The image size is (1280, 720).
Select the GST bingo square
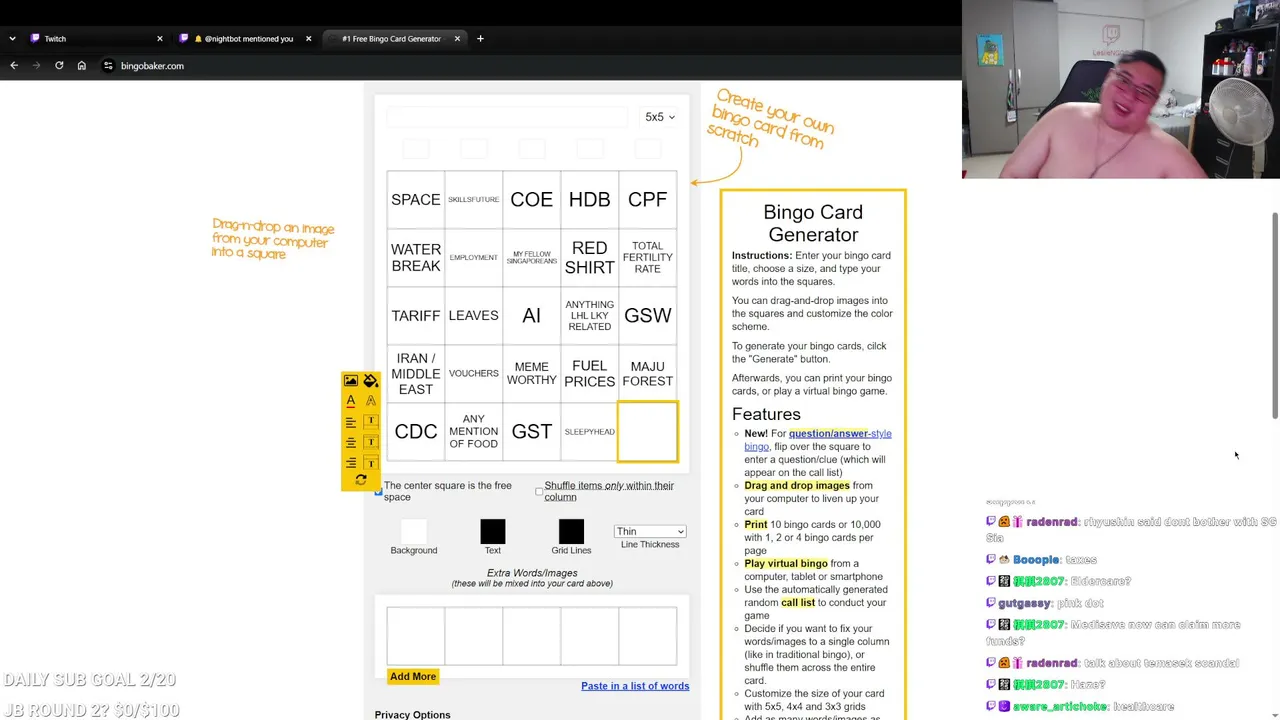click(532, 432)
